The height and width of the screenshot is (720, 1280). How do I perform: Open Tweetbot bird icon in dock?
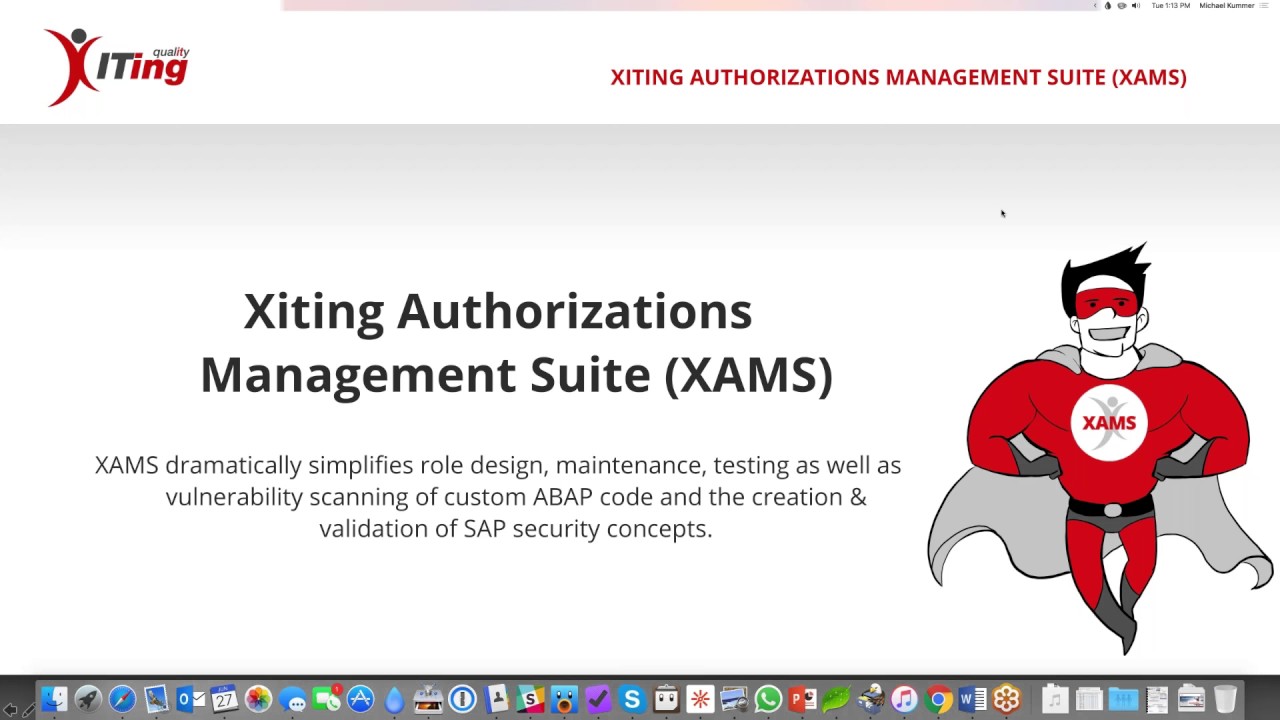pyautogui.click(x=564, y=699)
